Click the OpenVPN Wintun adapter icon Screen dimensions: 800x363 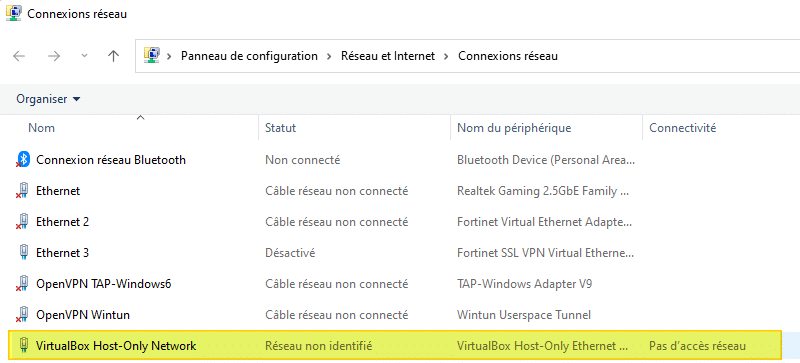point(22,315)
